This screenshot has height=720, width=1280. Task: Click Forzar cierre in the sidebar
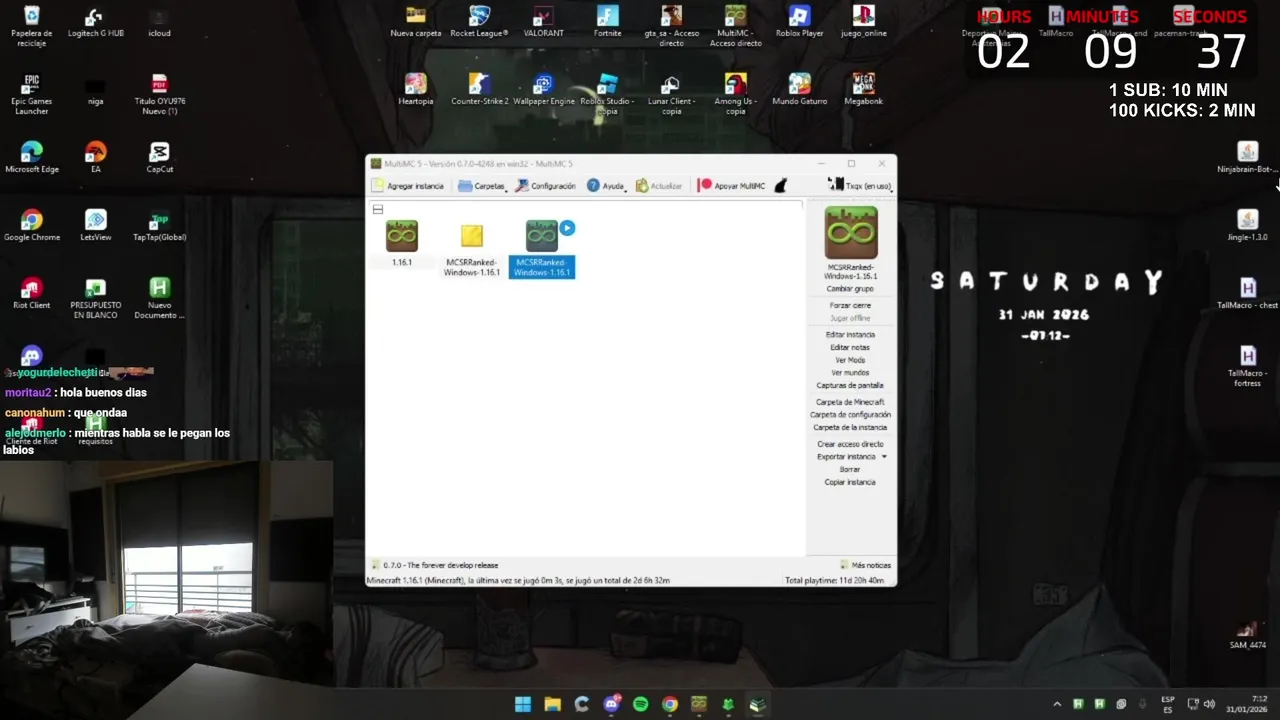pyautogui.click(x=850, y=305)
